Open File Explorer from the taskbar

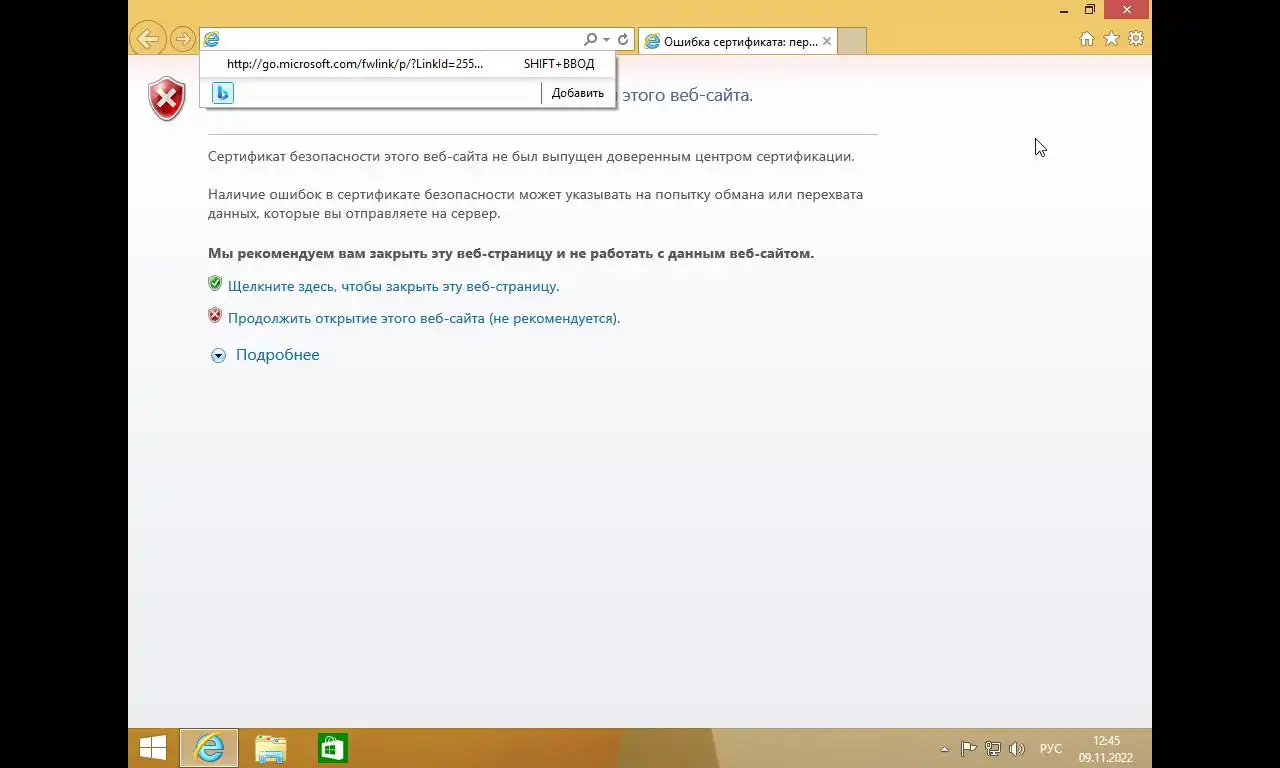pyautogui.click(x=270, y=748)
